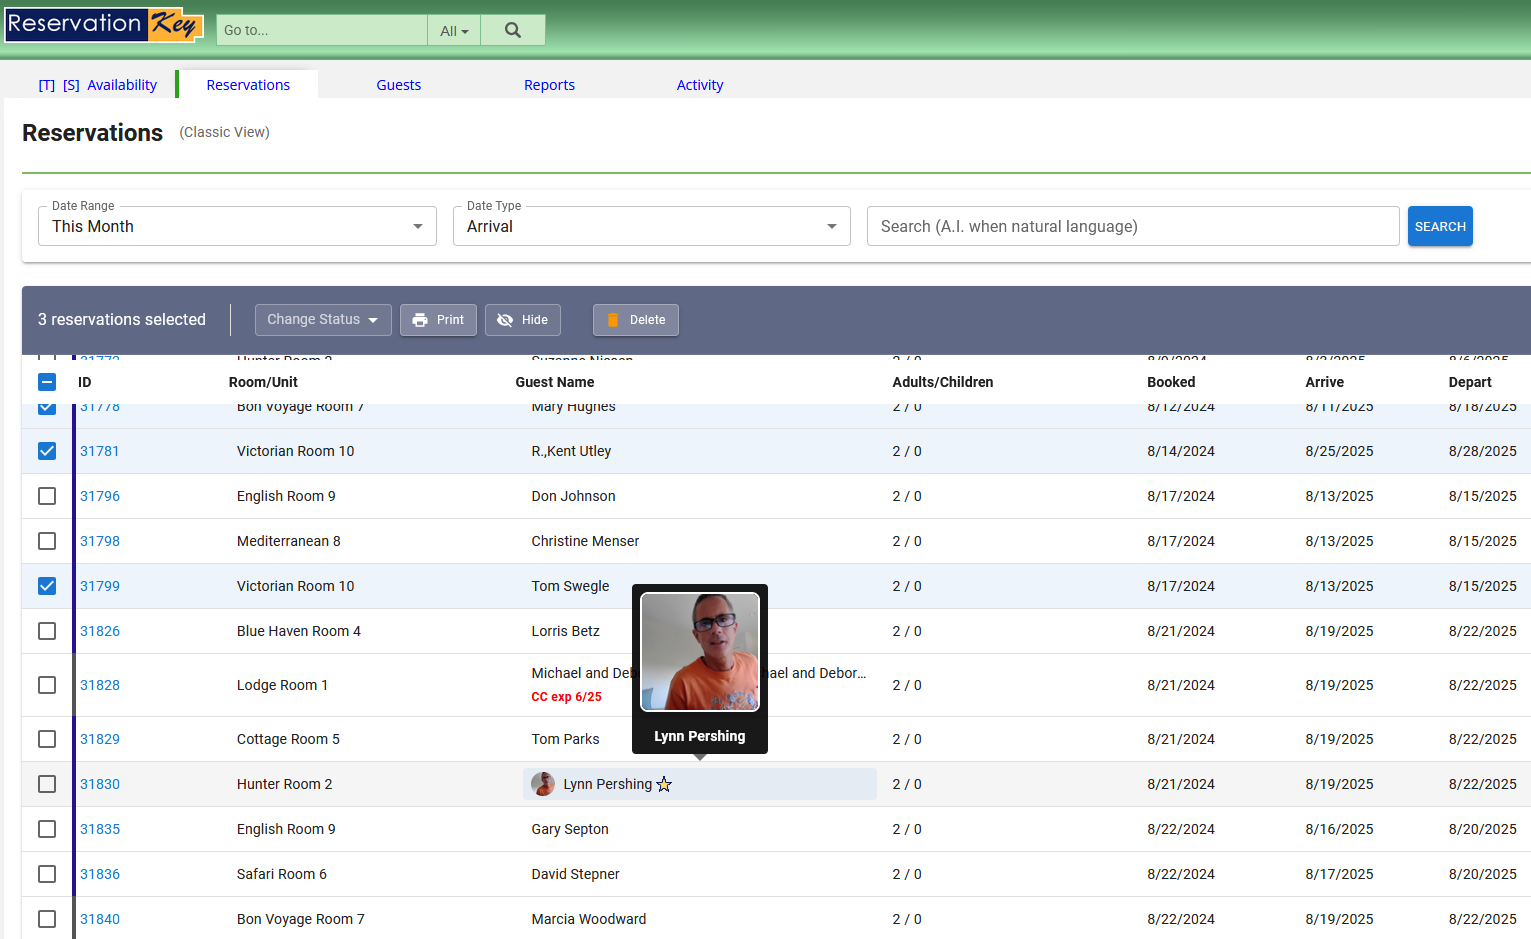The height and width of the screenshot is (939, 1531).
Task: Click the Hide button with crossed-eye icon
Action: tap(522, 320)
